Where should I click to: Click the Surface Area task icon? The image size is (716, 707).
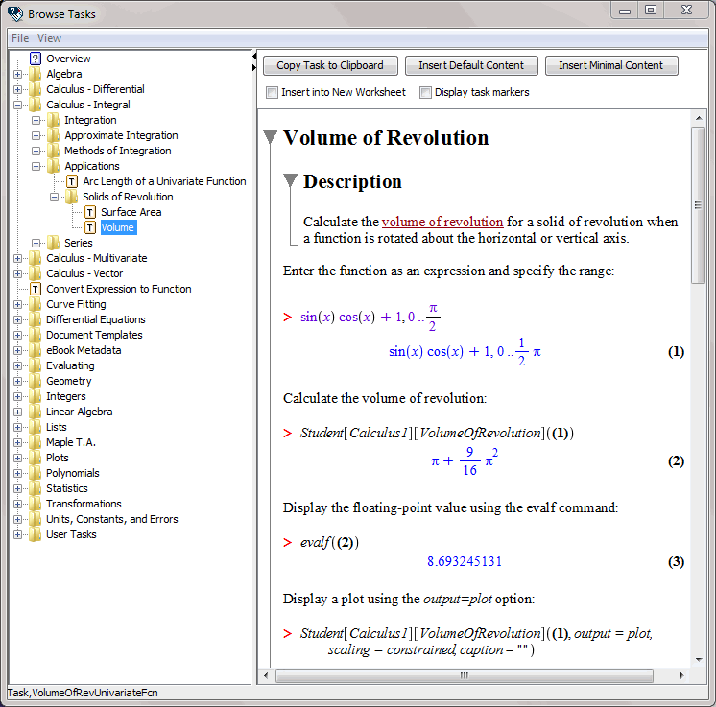pos(91,212)
